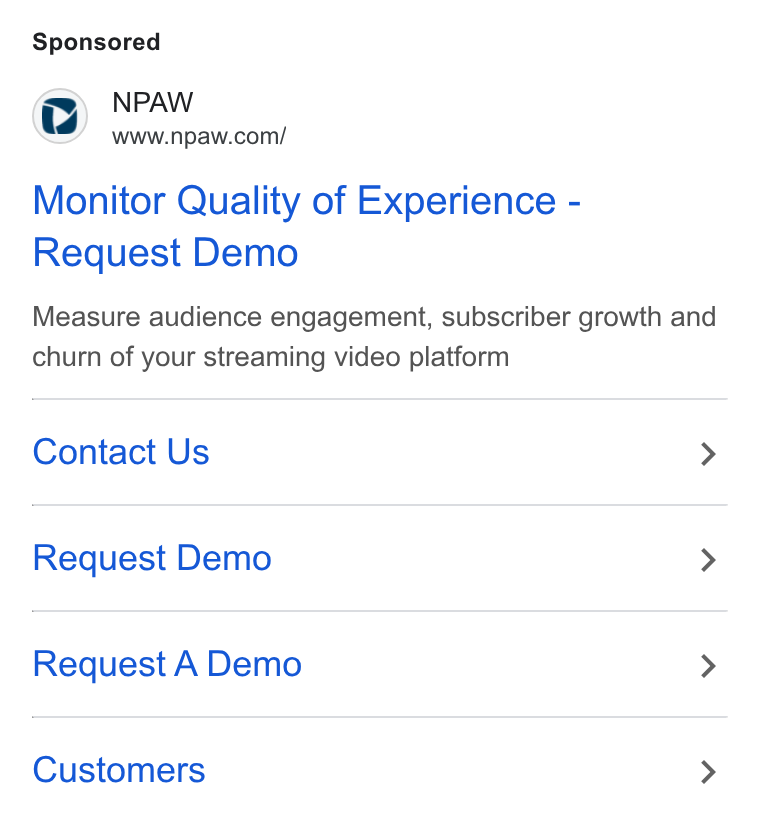Open the Monitor Quality of Experience headline

click(307, 226)
